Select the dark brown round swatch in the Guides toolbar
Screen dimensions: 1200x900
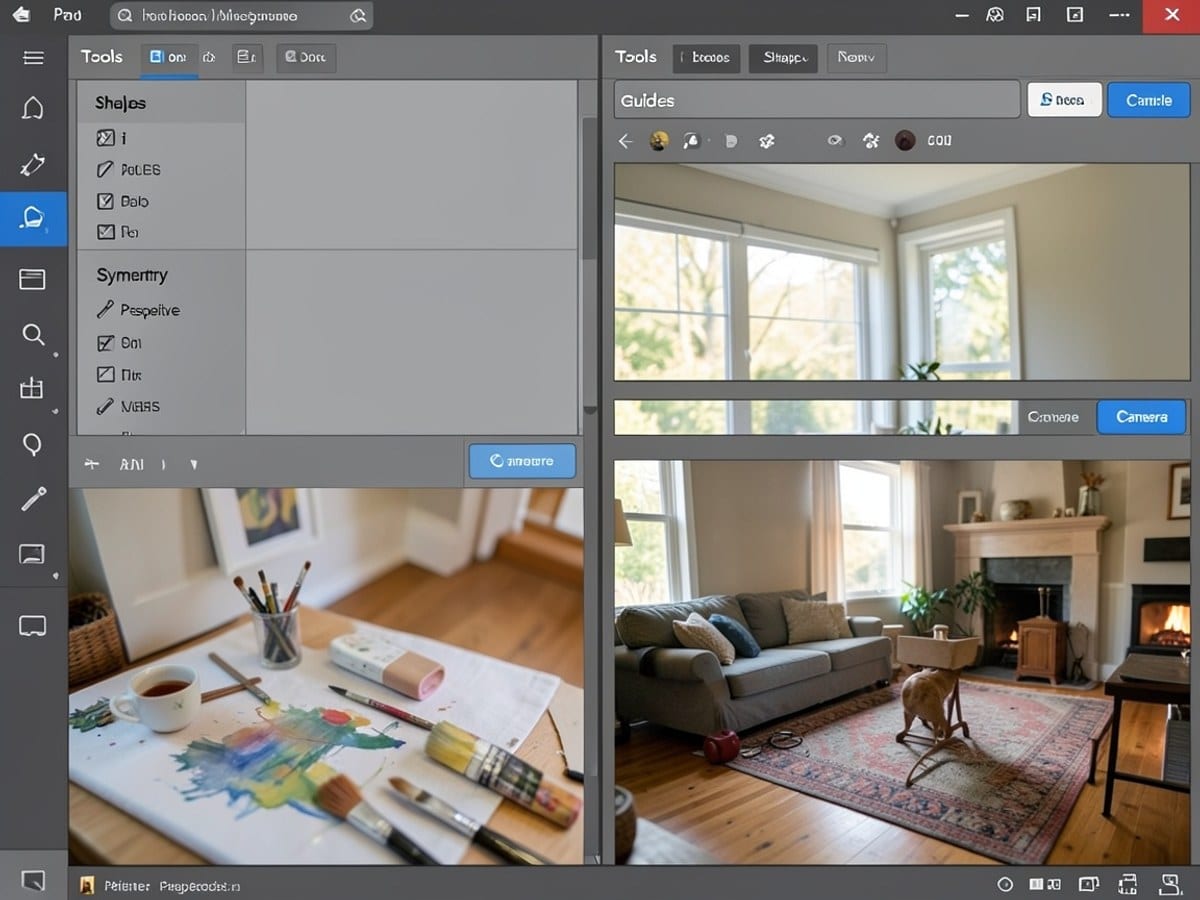tap(905, 141)
